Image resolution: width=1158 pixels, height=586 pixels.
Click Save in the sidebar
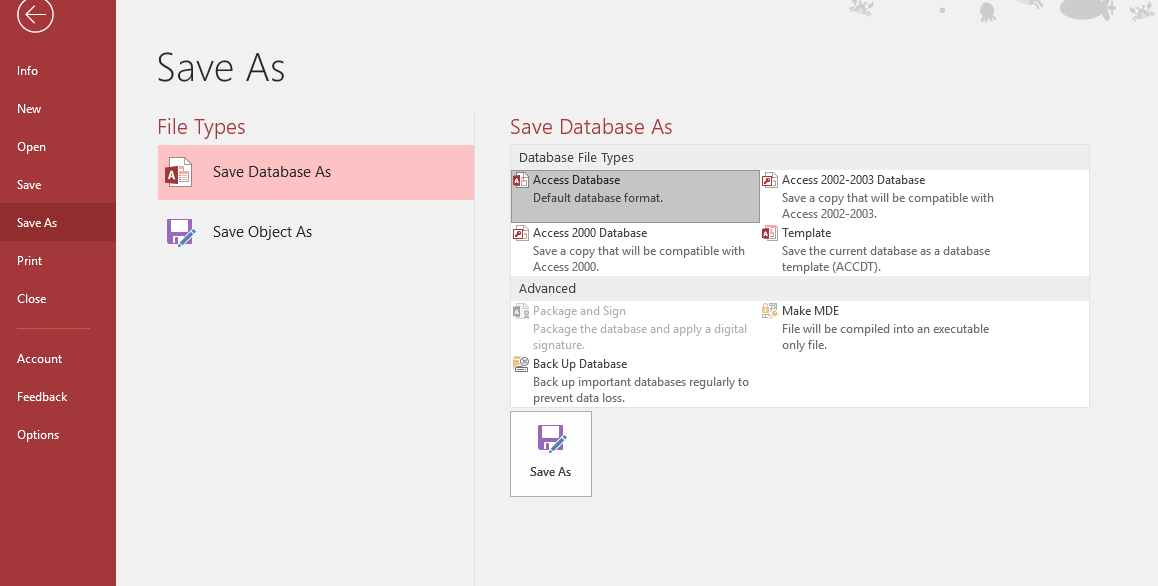[x=29, y=185]
